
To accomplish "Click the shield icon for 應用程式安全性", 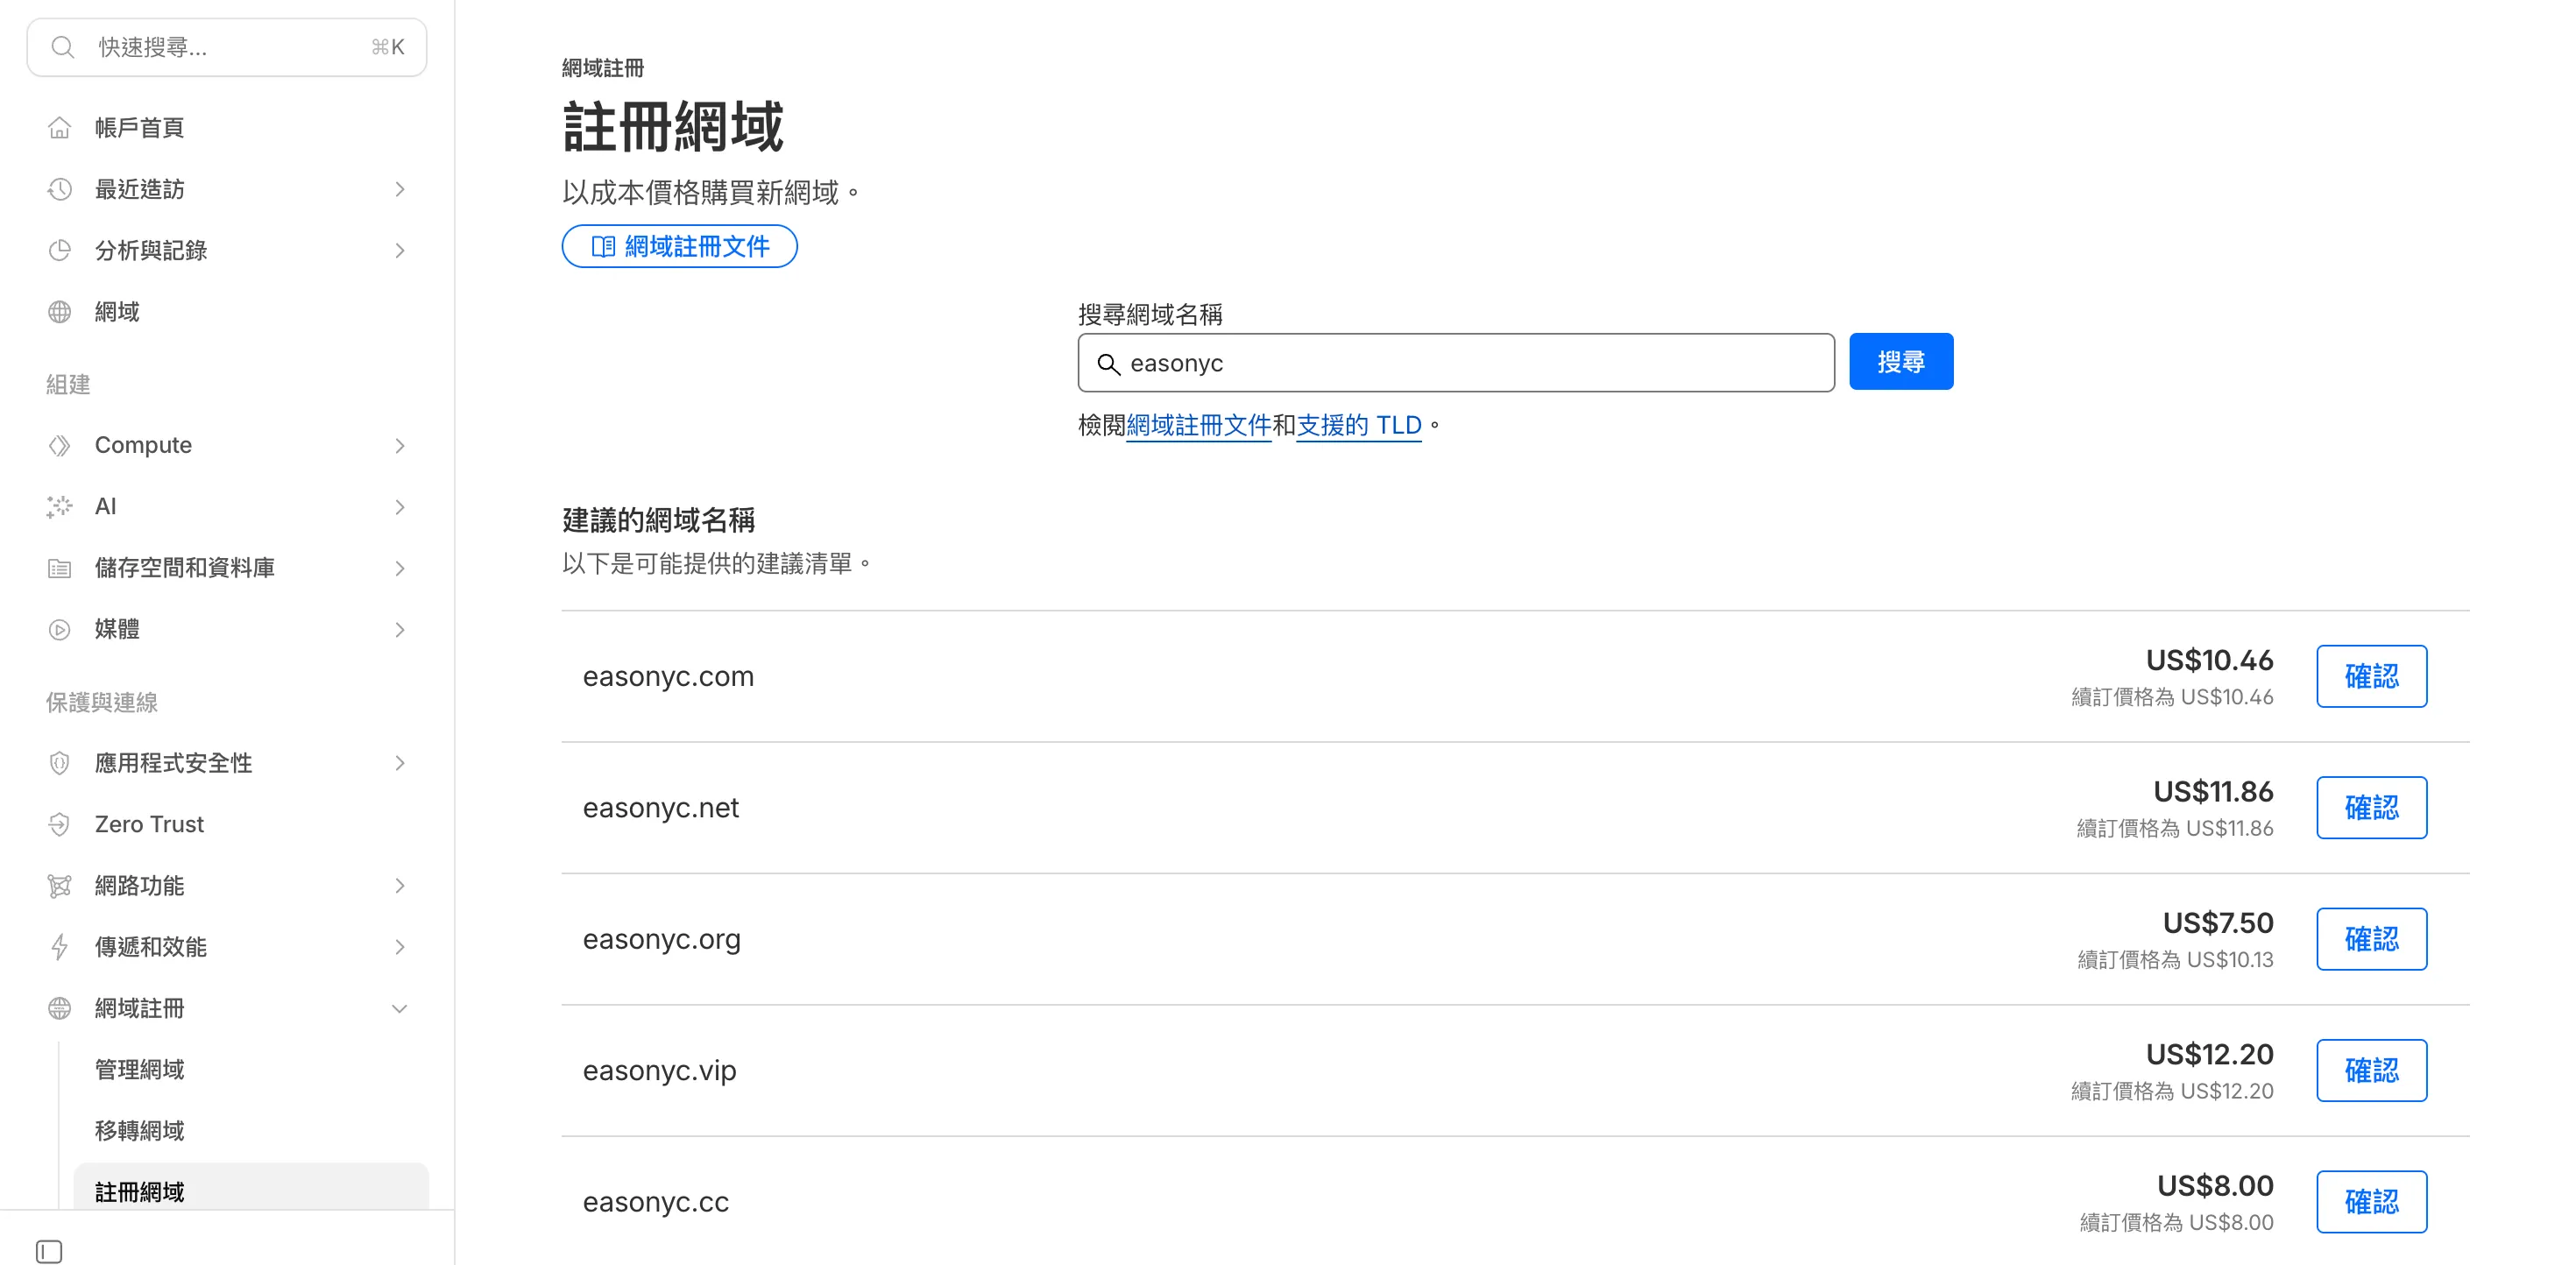I will 59,763.
